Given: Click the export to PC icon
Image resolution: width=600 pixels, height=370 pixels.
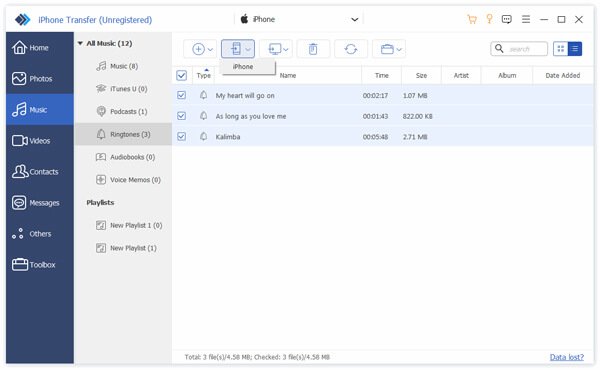Looking at the screenshot, I should coord(274,49).
